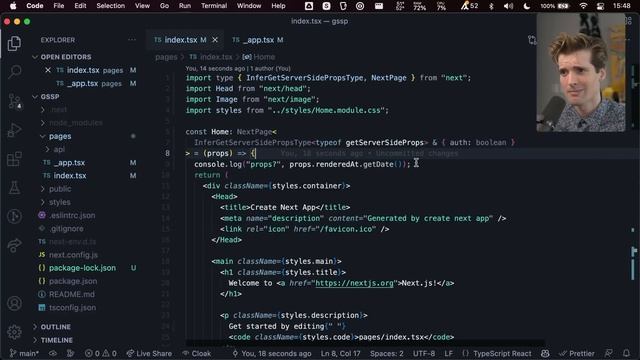Viewport: 640px width, 360px height.
Task: Open the Terminal menu
Action: click(x=214, y=6)
